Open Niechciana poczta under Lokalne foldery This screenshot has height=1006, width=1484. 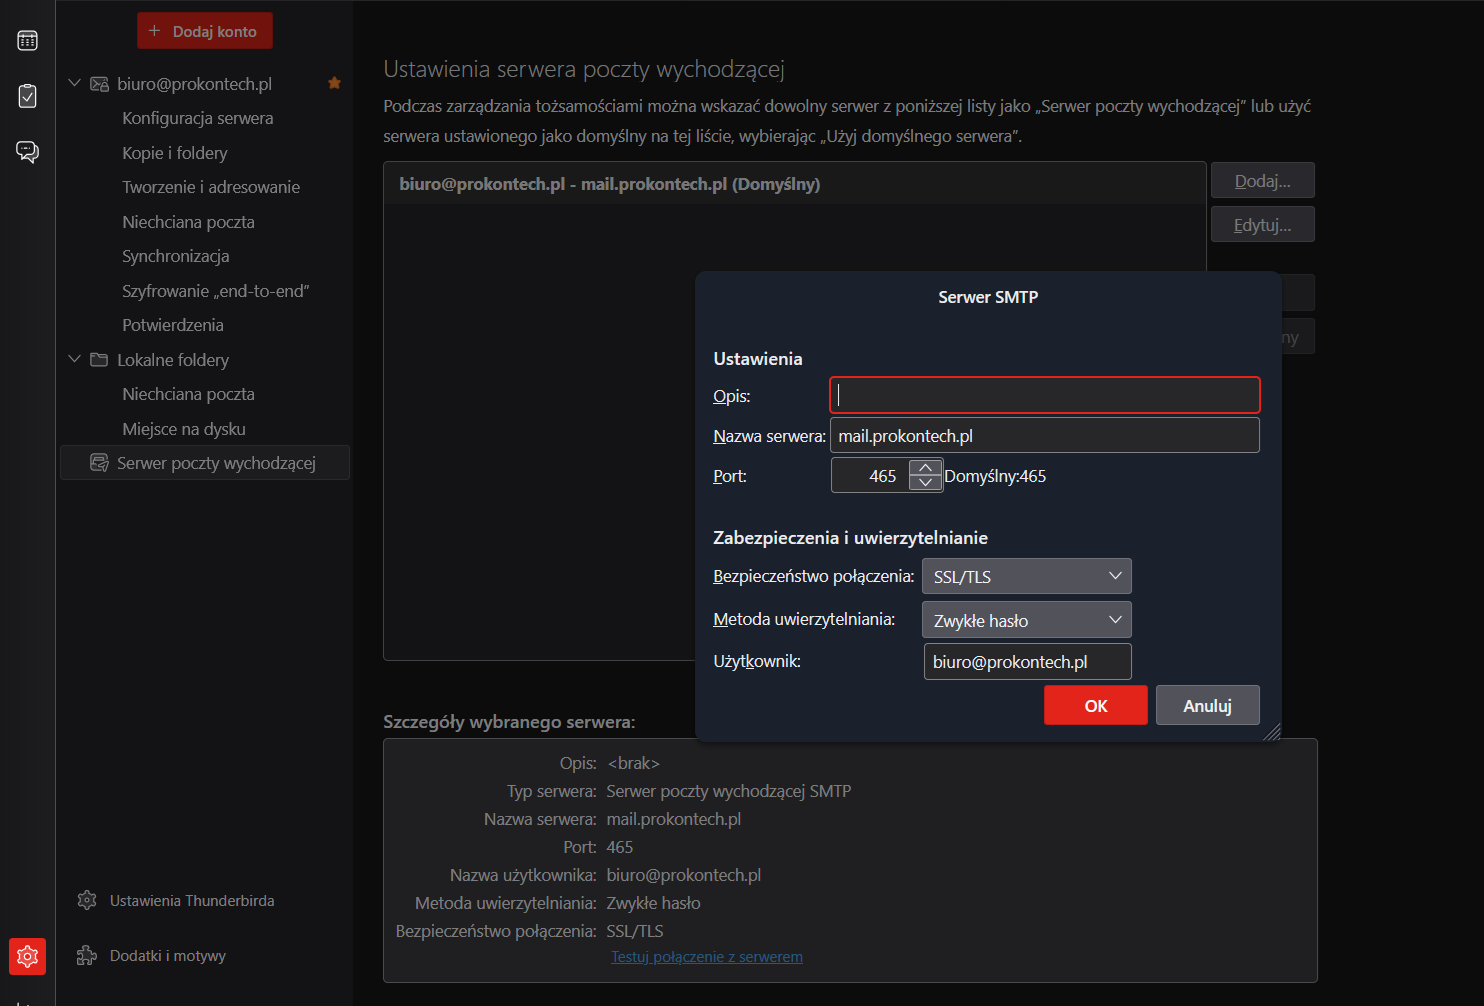click(x=188, y=394)
